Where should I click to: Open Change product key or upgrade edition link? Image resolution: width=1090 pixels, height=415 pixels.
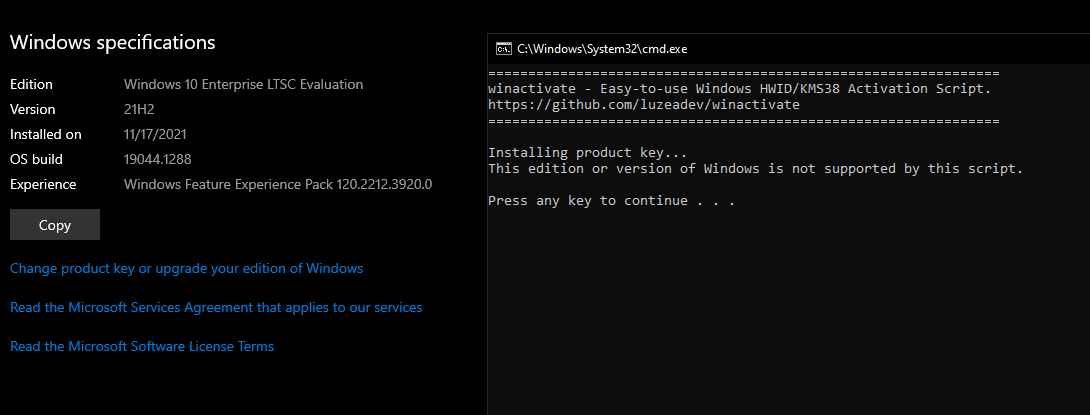[186, 269]
